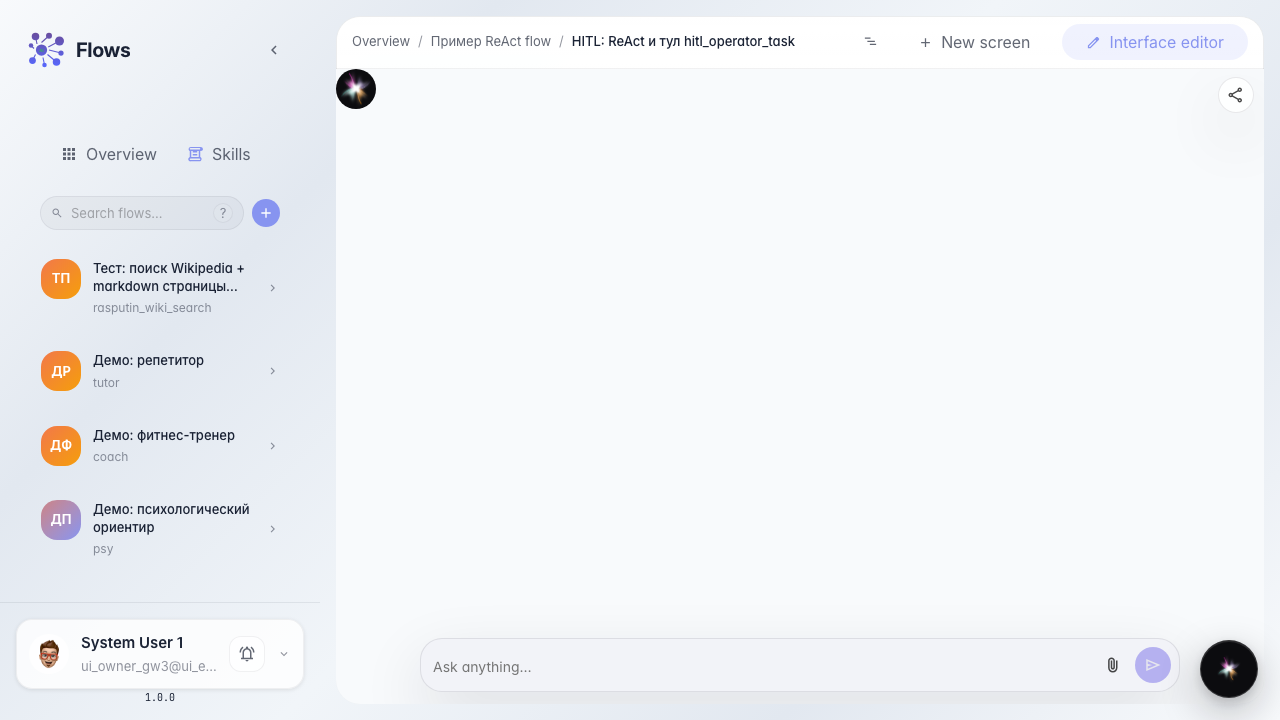The width and height of the screenshot is (1280, 720).
Task: Click the ТП flow avatar badge
Action: [61, 279]
